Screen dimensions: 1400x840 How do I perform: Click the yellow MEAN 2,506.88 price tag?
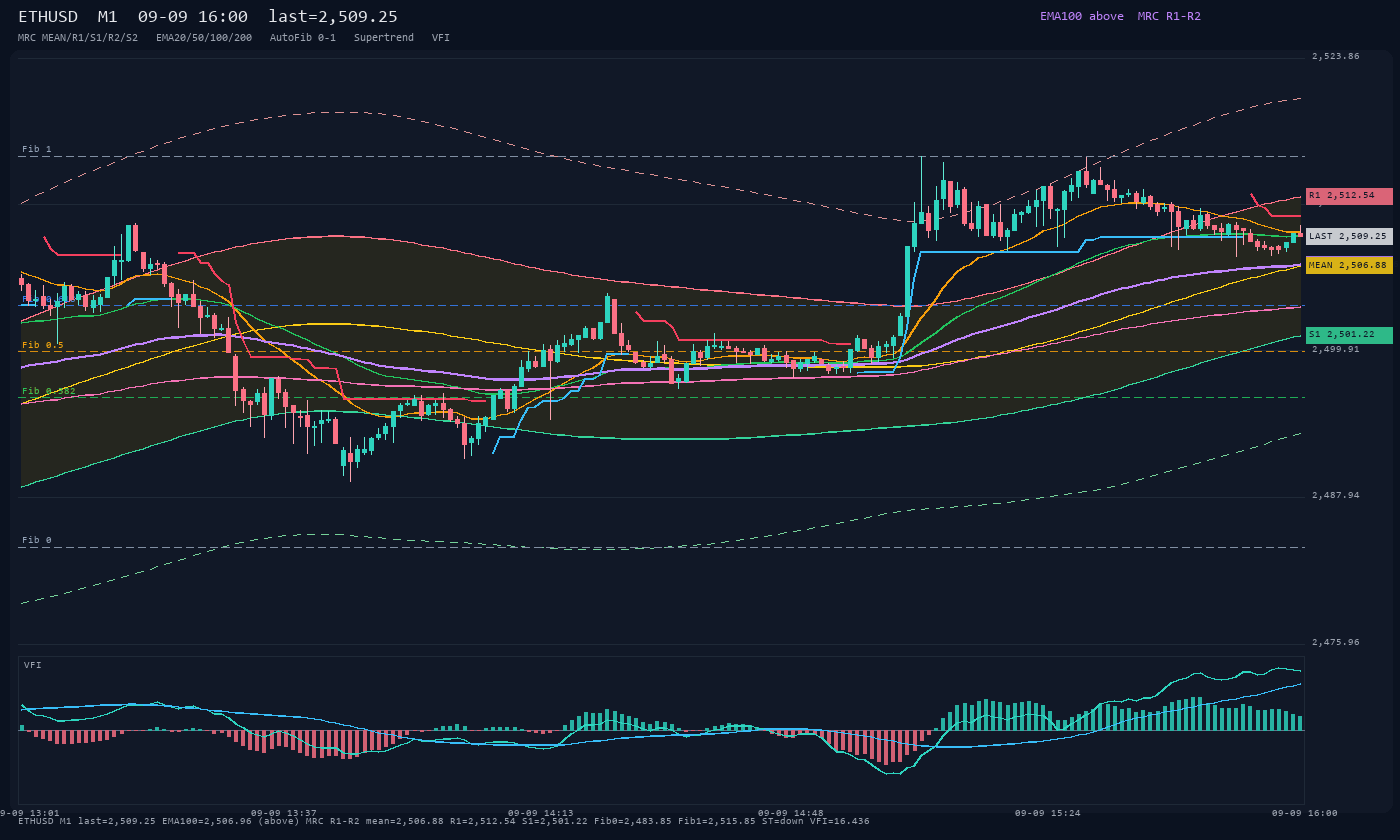[1349, 265]
